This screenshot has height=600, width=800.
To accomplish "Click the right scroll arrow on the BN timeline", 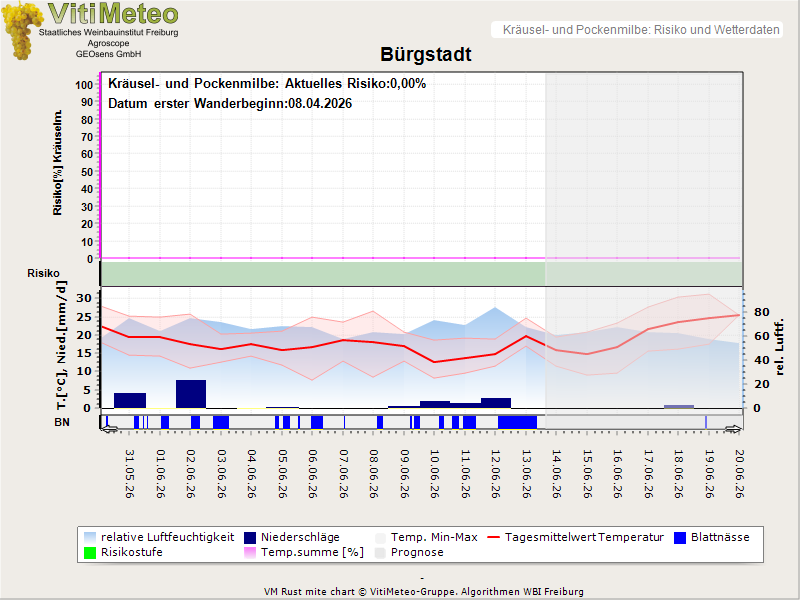I will coord(734,429).
